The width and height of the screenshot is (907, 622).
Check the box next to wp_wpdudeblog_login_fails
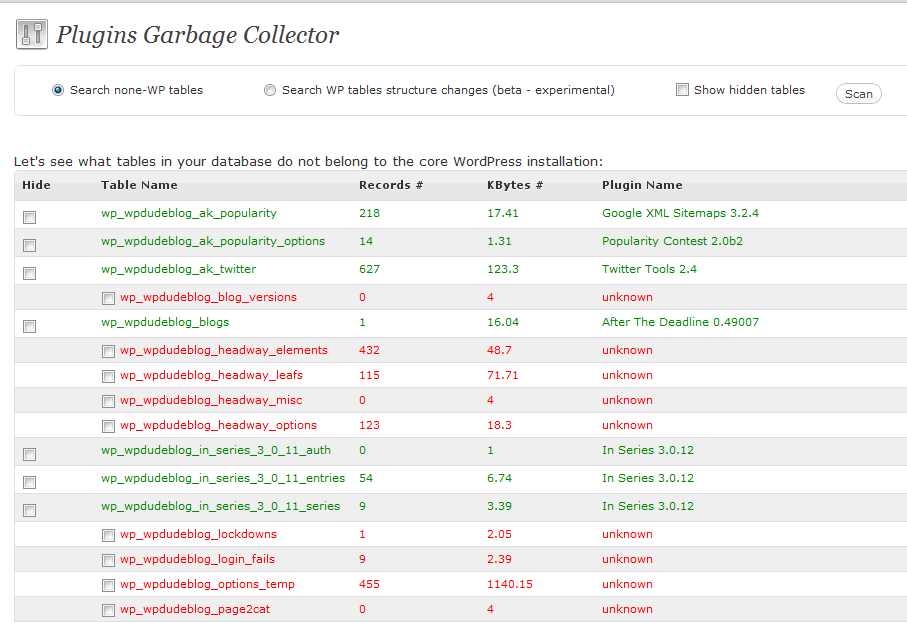point(108,560)
